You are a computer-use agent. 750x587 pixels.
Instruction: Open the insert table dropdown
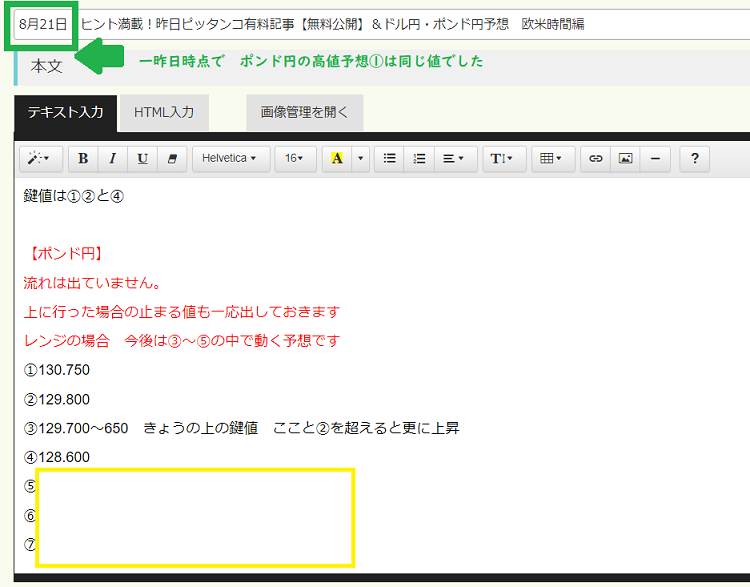[553, 158]
